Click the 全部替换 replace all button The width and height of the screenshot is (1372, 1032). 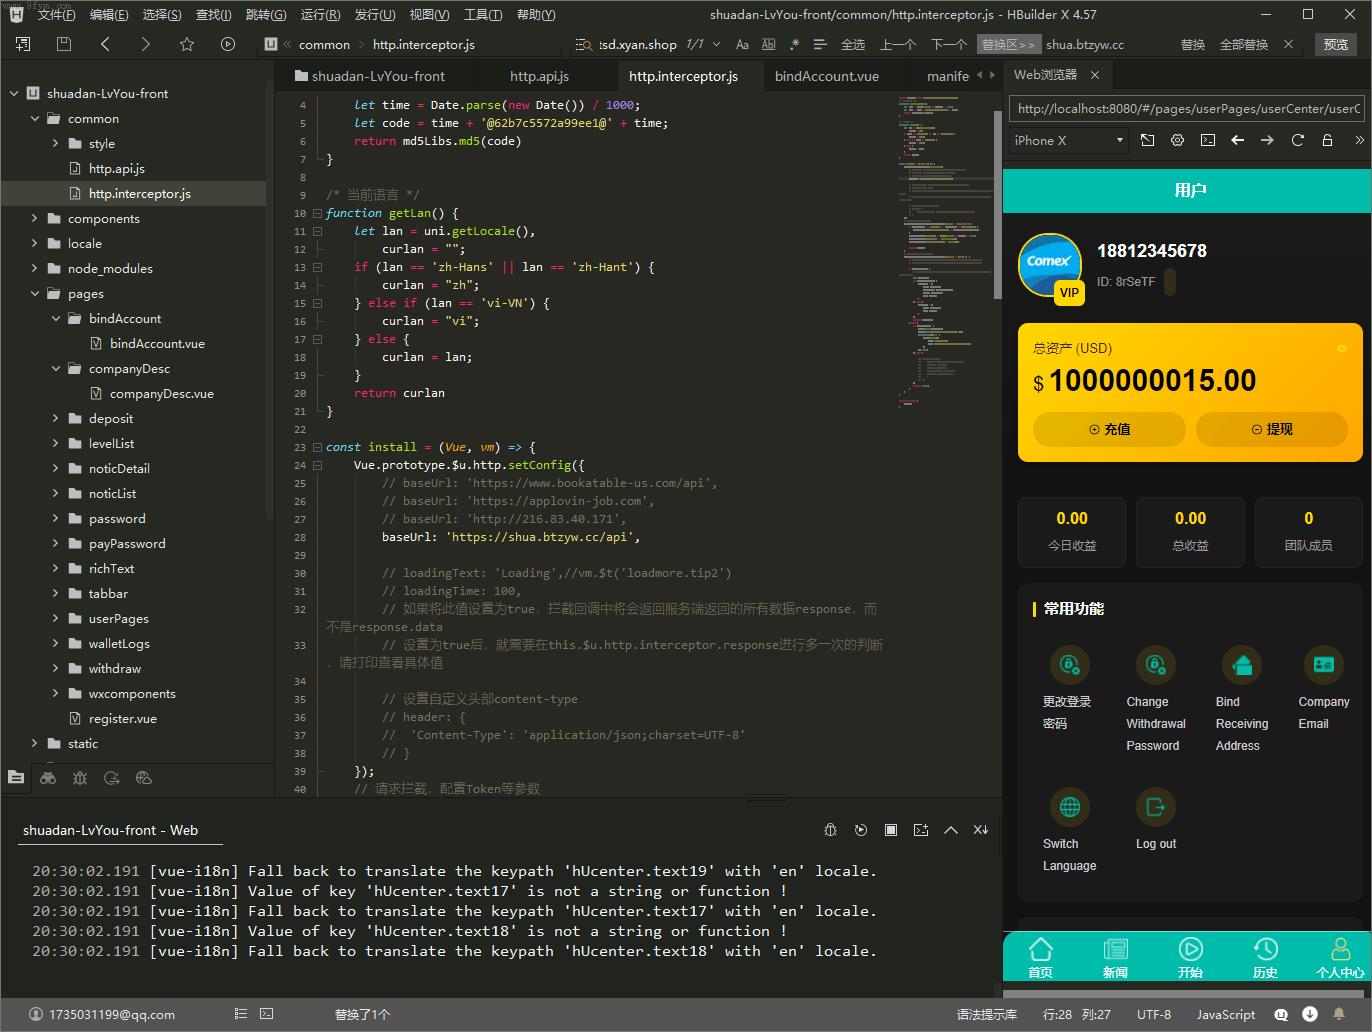point(1243,44)
